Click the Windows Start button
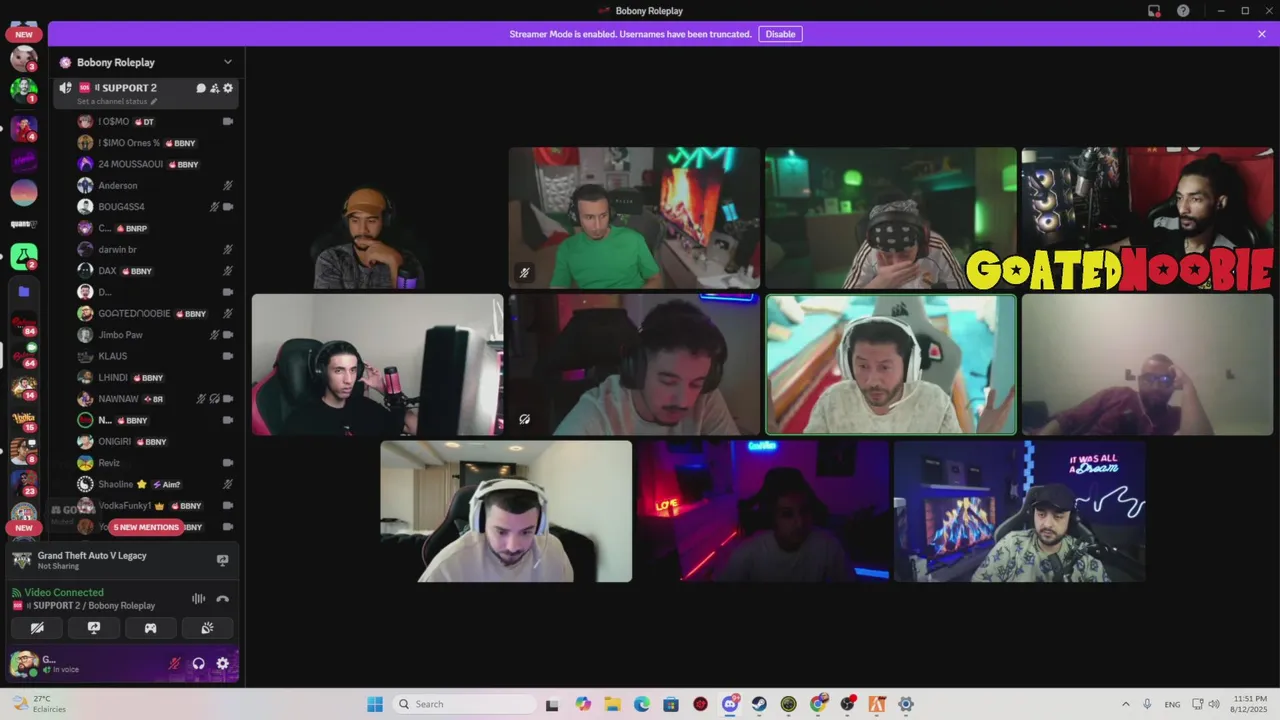Viewport: 1280px width, 720px height. pos(375,704)
